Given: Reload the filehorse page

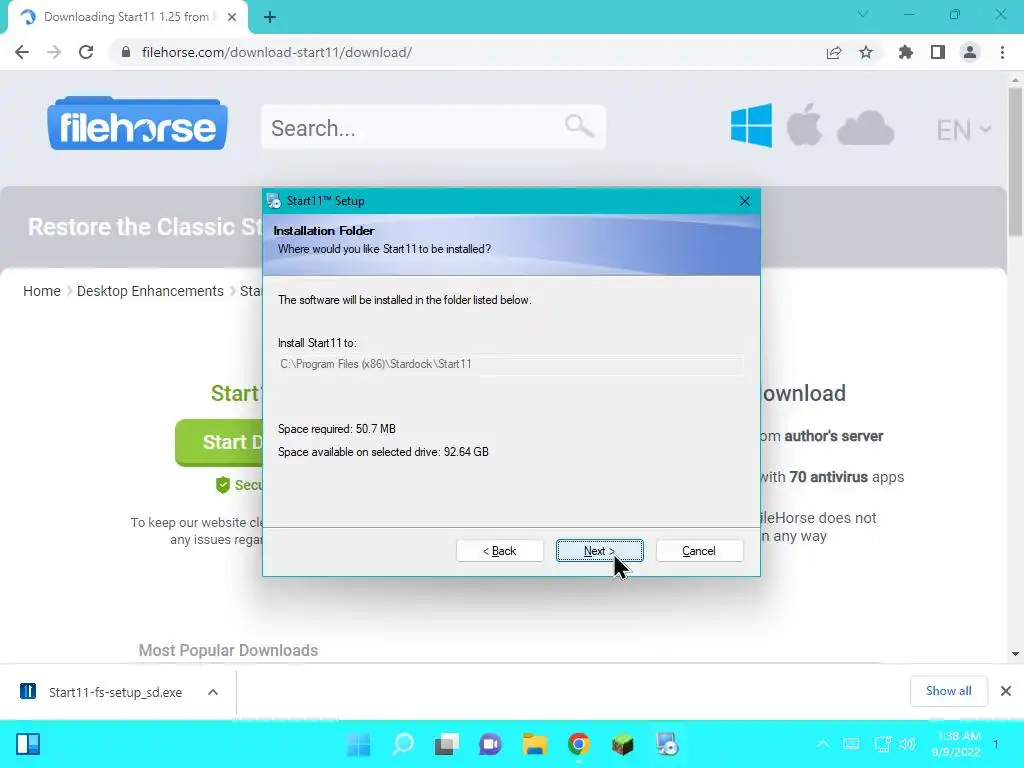Looking at the screenshot, I should (86, 52).
